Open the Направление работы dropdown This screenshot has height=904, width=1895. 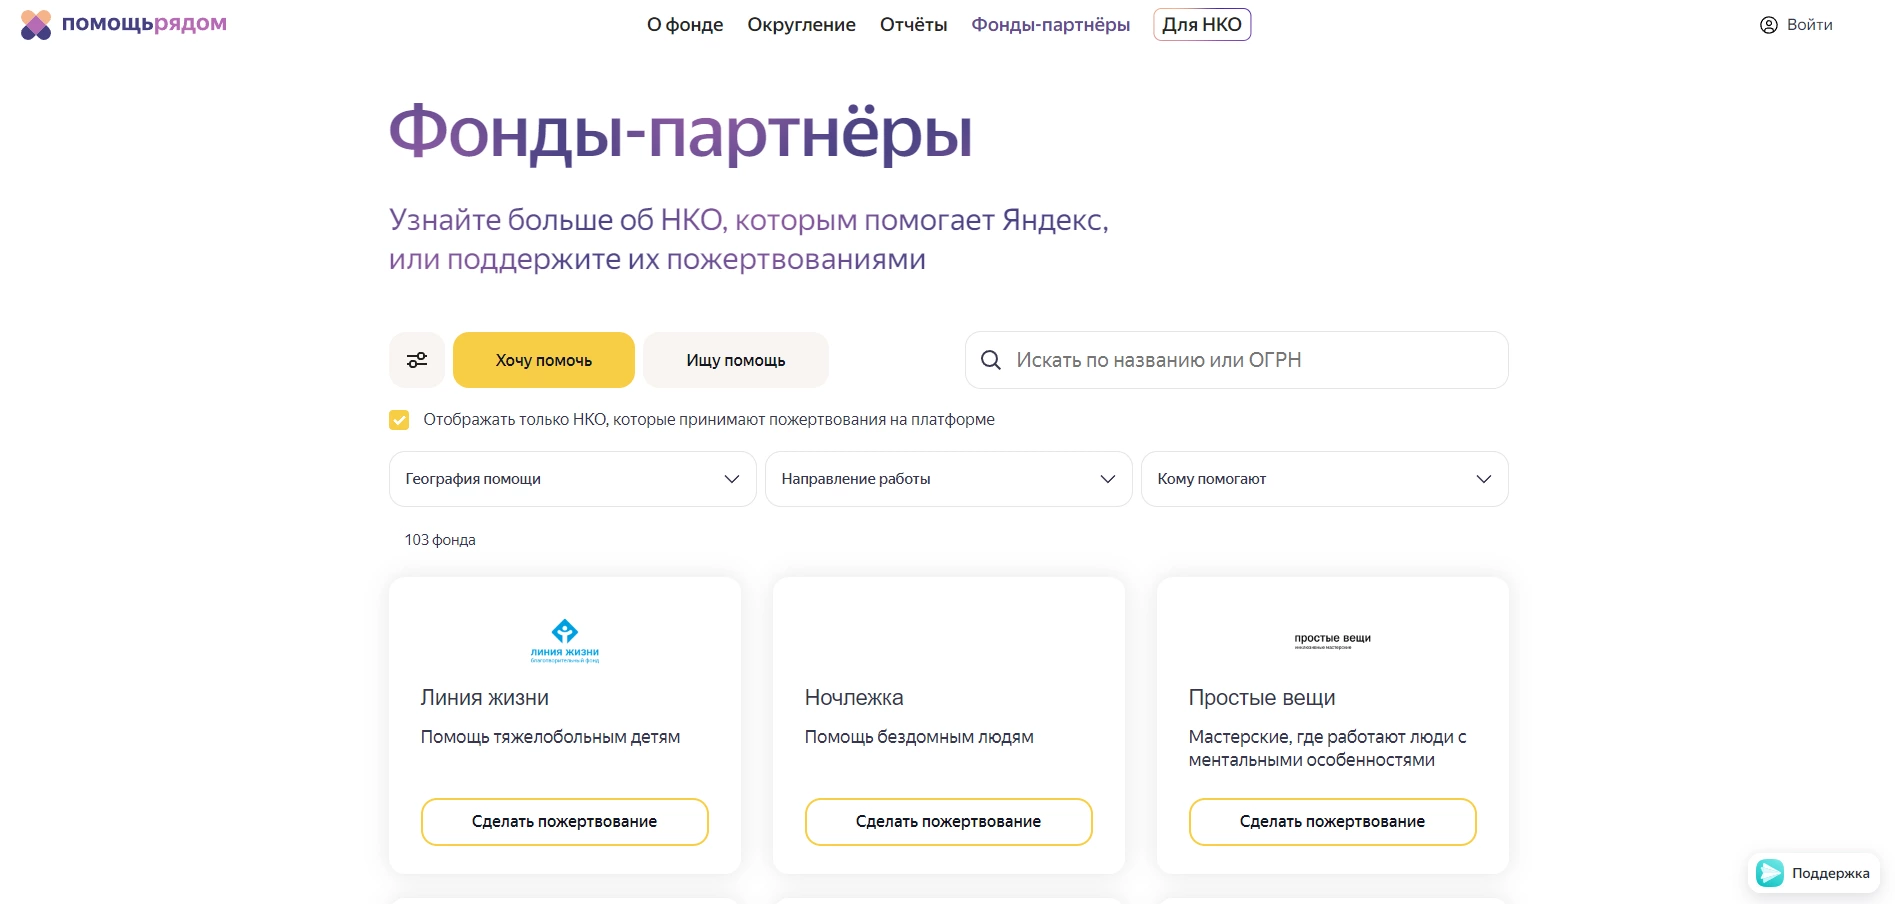click(x=948, y=479)
